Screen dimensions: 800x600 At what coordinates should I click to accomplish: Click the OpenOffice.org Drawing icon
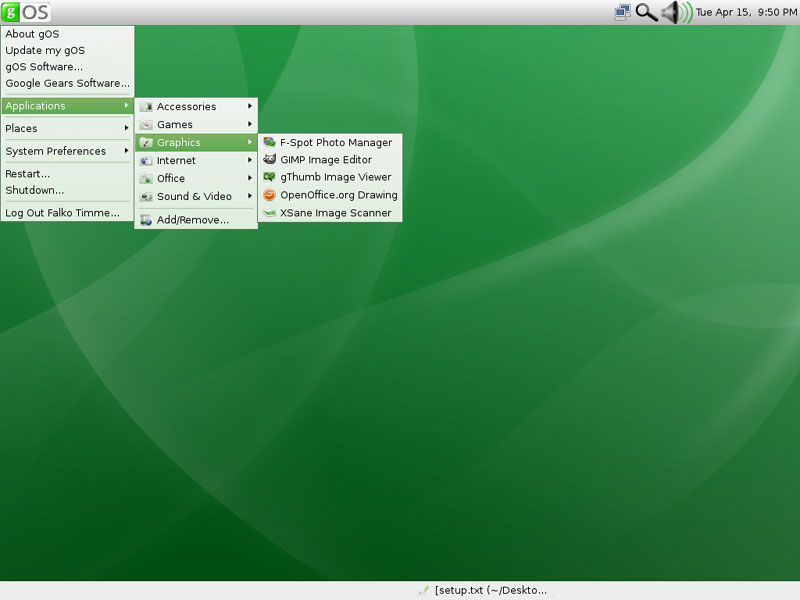click(x=269, y=195)
